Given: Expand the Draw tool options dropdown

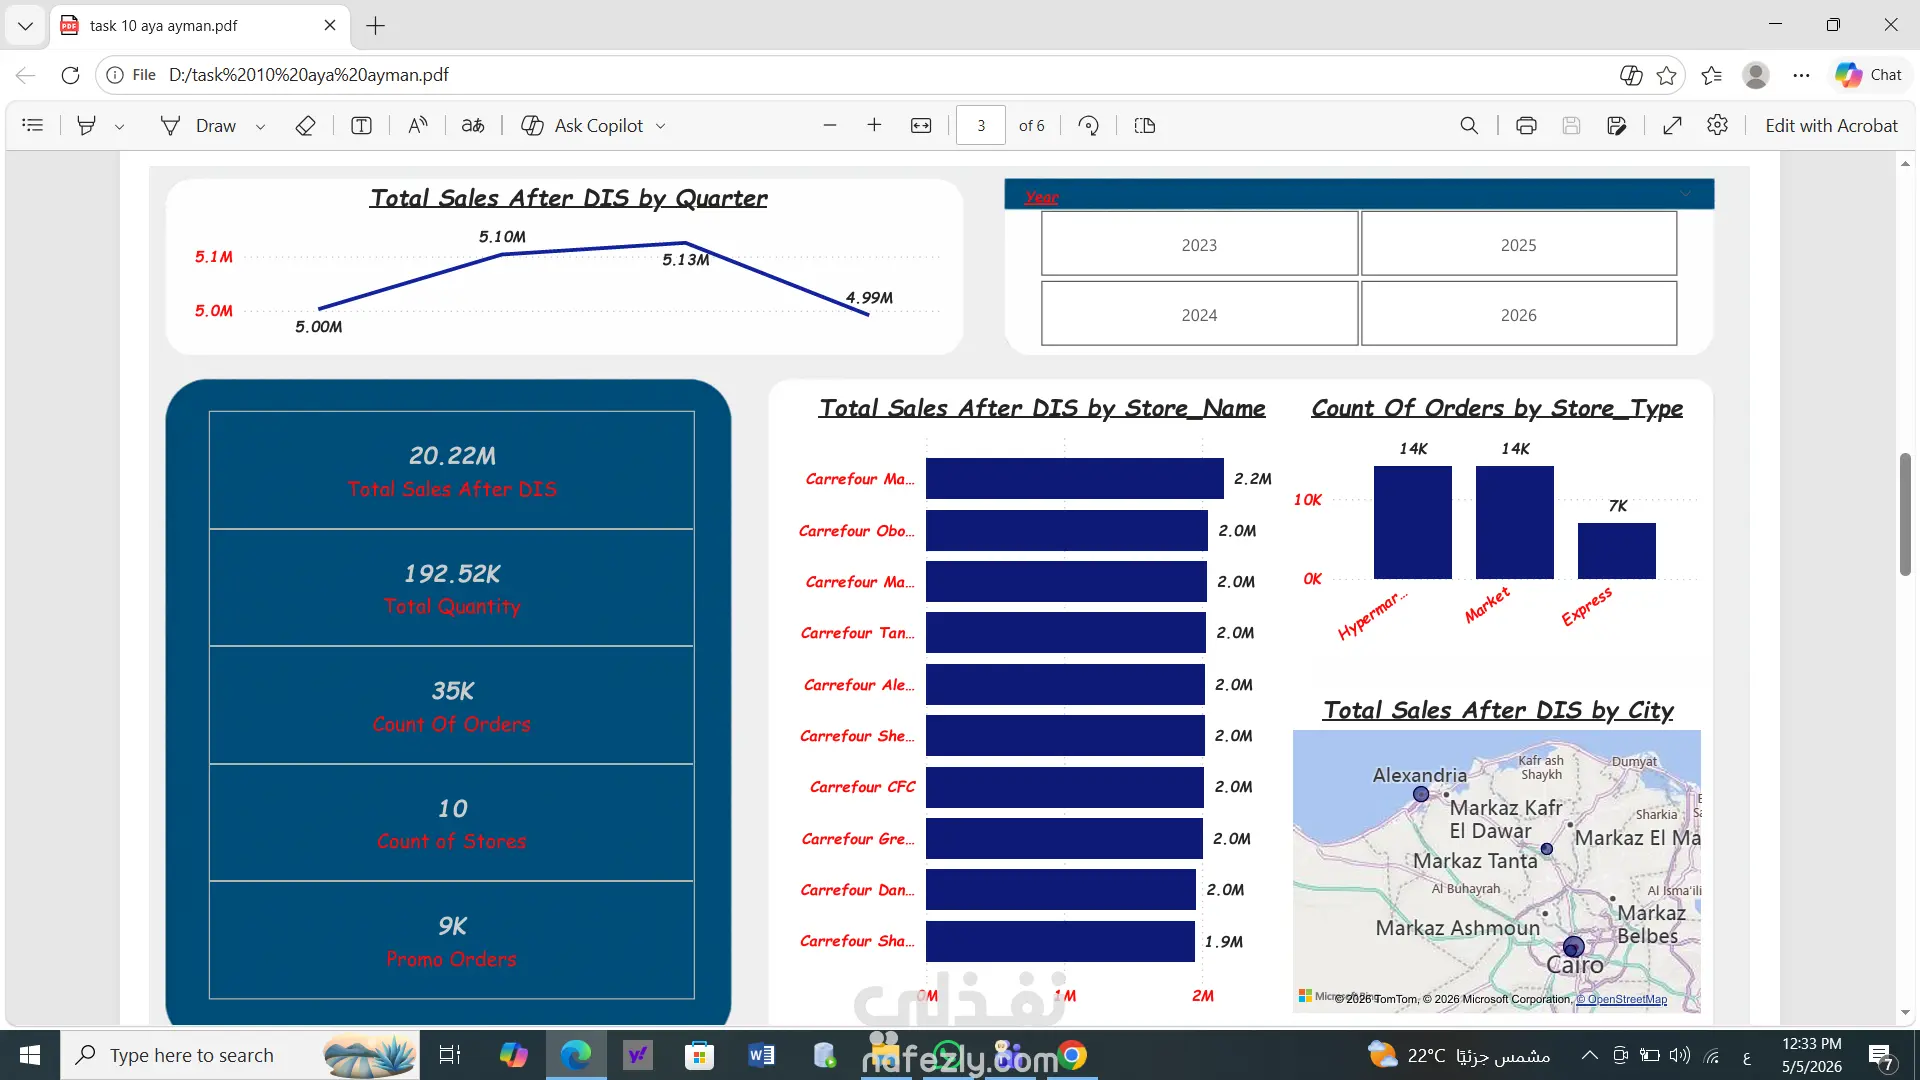Looking at the screenshot, I should pyautogui.click(x=260, y=126).
